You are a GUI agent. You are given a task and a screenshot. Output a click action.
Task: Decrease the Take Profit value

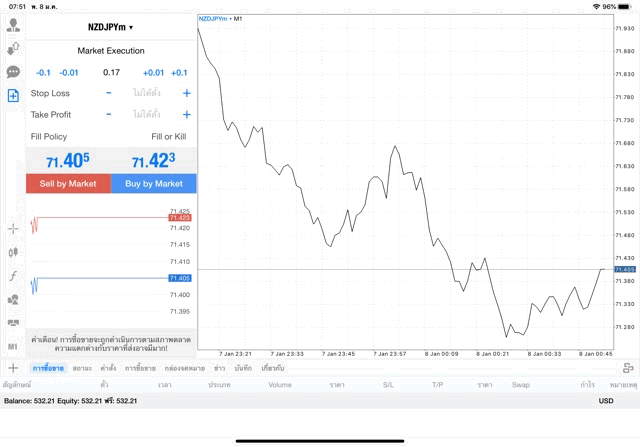109,115
